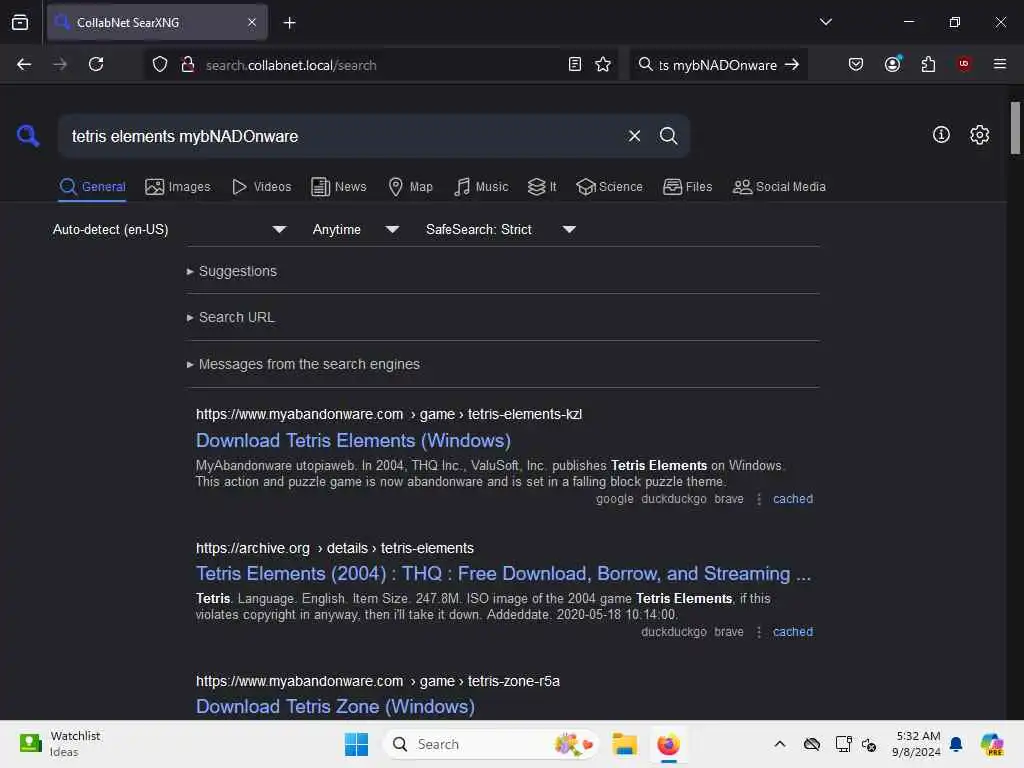Switch to News search category

pyautogui.click(x=339, y=187)
